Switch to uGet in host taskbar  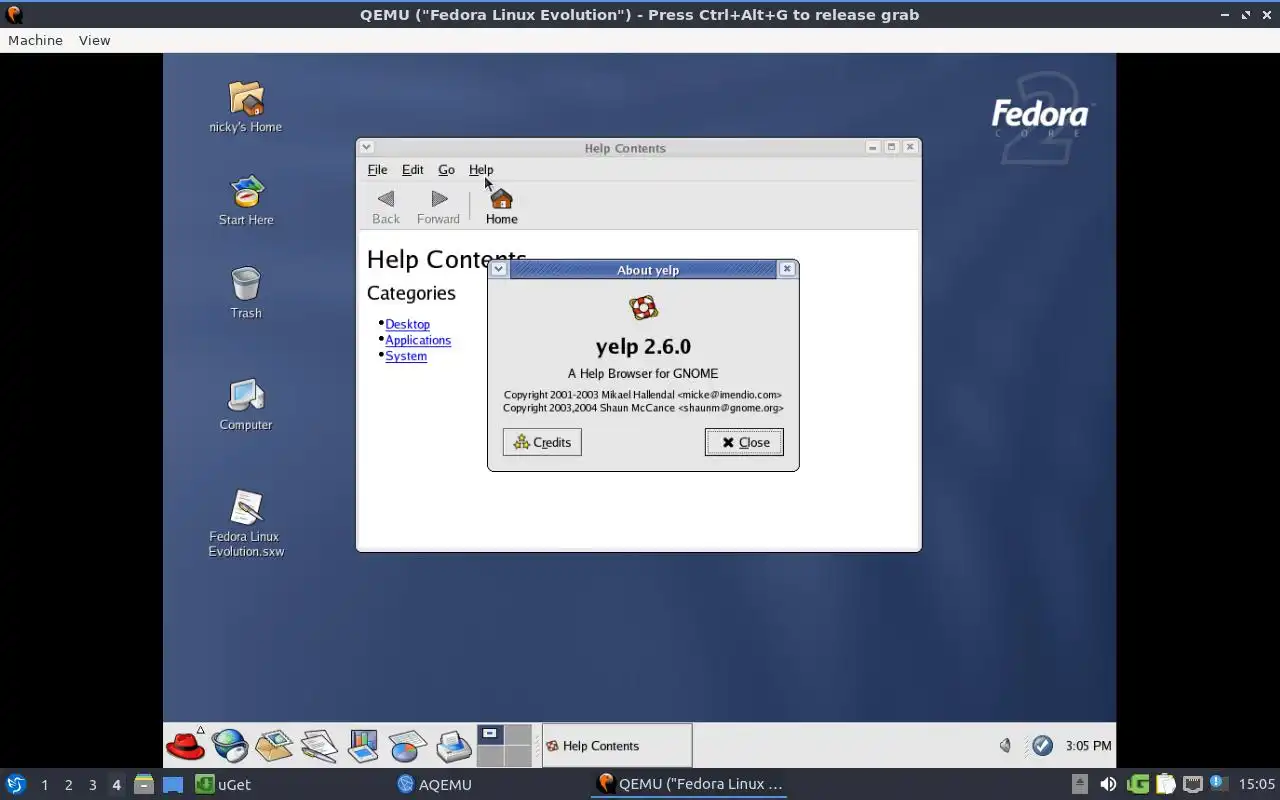224,784
